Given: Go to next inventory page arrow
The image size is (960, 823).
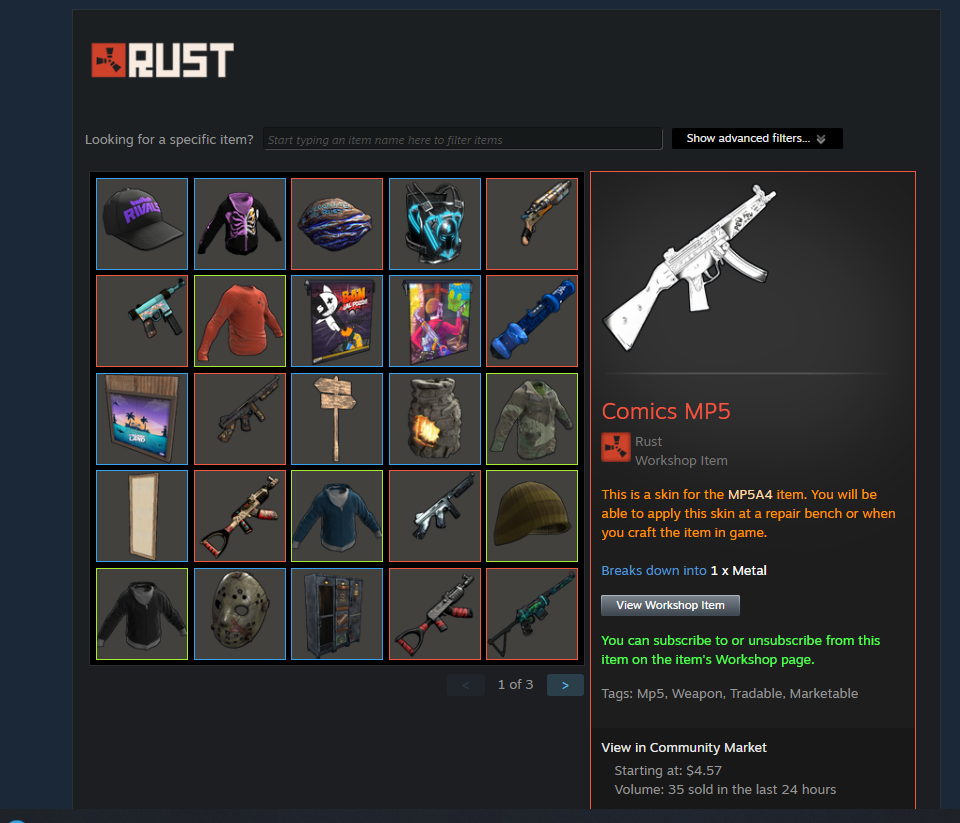Looking at the screenshot, I should [x=565, y=685].
